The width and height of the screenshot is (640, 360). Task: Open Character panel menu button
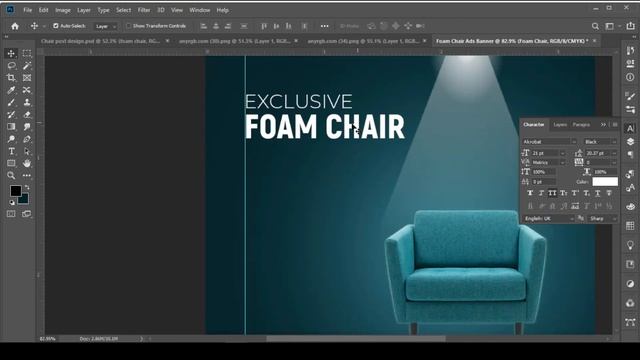(615, 124)
